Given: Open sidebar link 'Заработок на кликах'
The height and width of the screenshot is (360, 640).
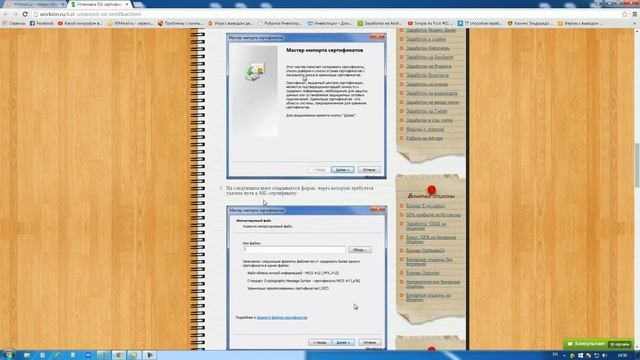Looking at the screenshot, I should coord(427,84).
